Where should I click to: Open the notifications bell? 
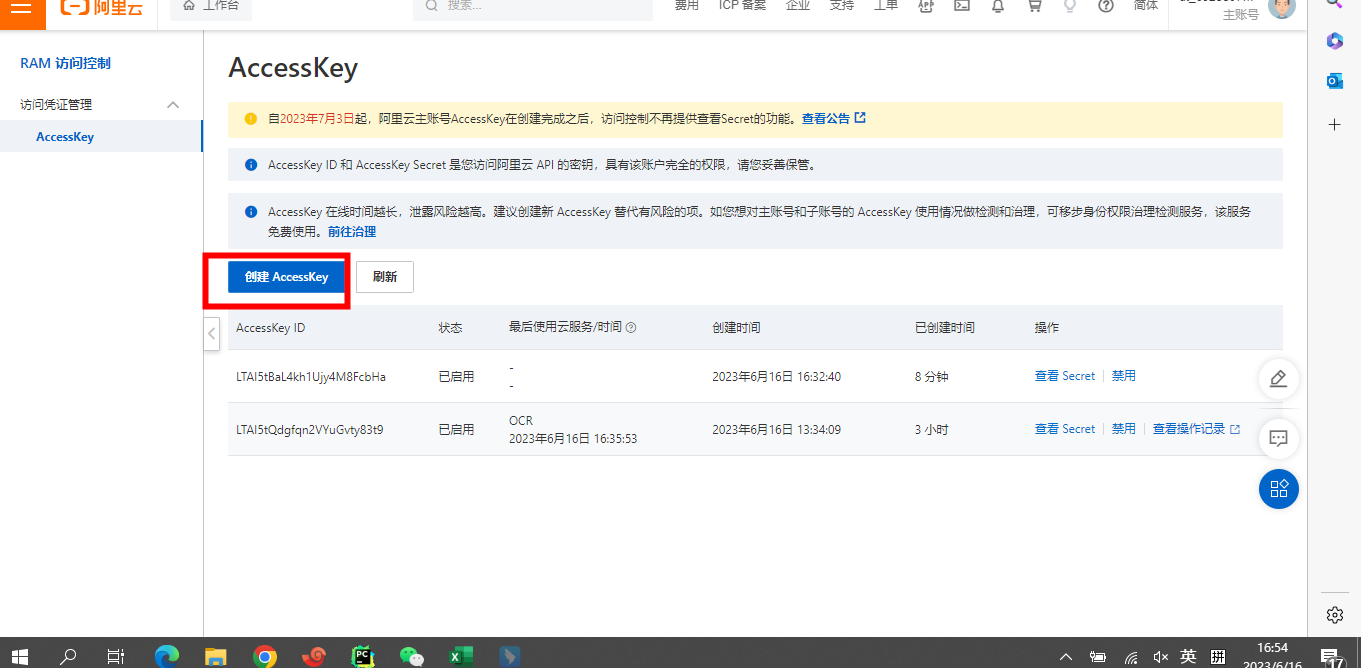coord(998,6)
